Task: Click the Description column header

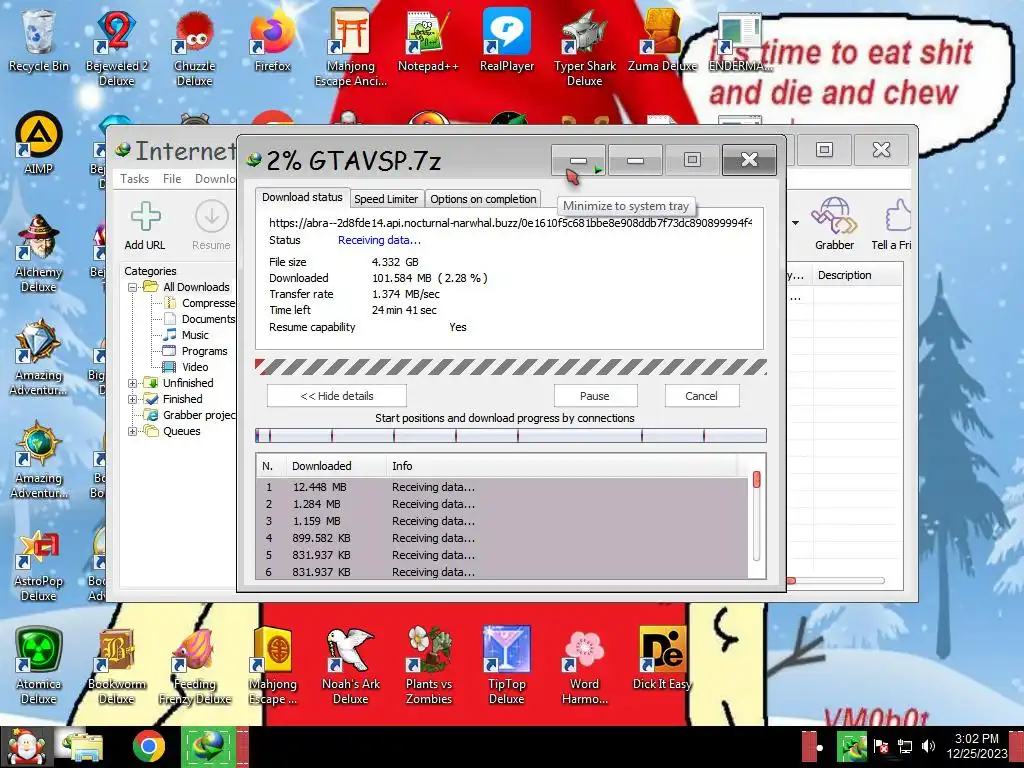Action: pyautogui.click(x=857, y=275)
